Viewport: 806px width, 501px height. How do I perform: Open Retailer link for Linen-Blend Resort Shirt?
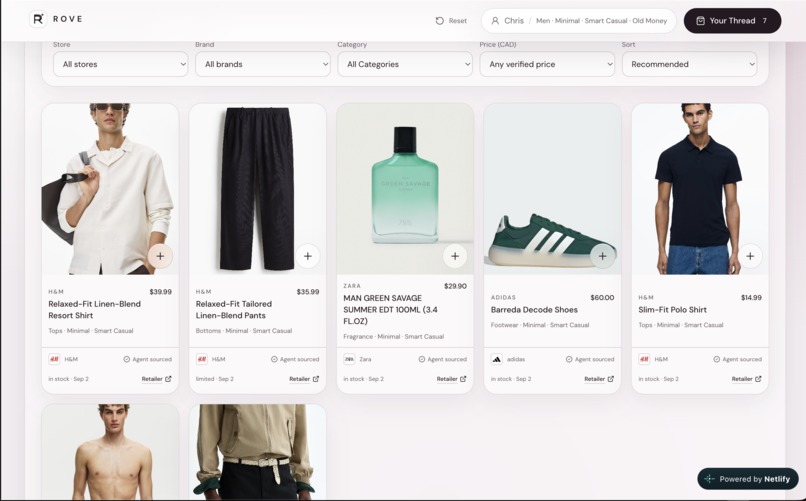tap(156, 379)
